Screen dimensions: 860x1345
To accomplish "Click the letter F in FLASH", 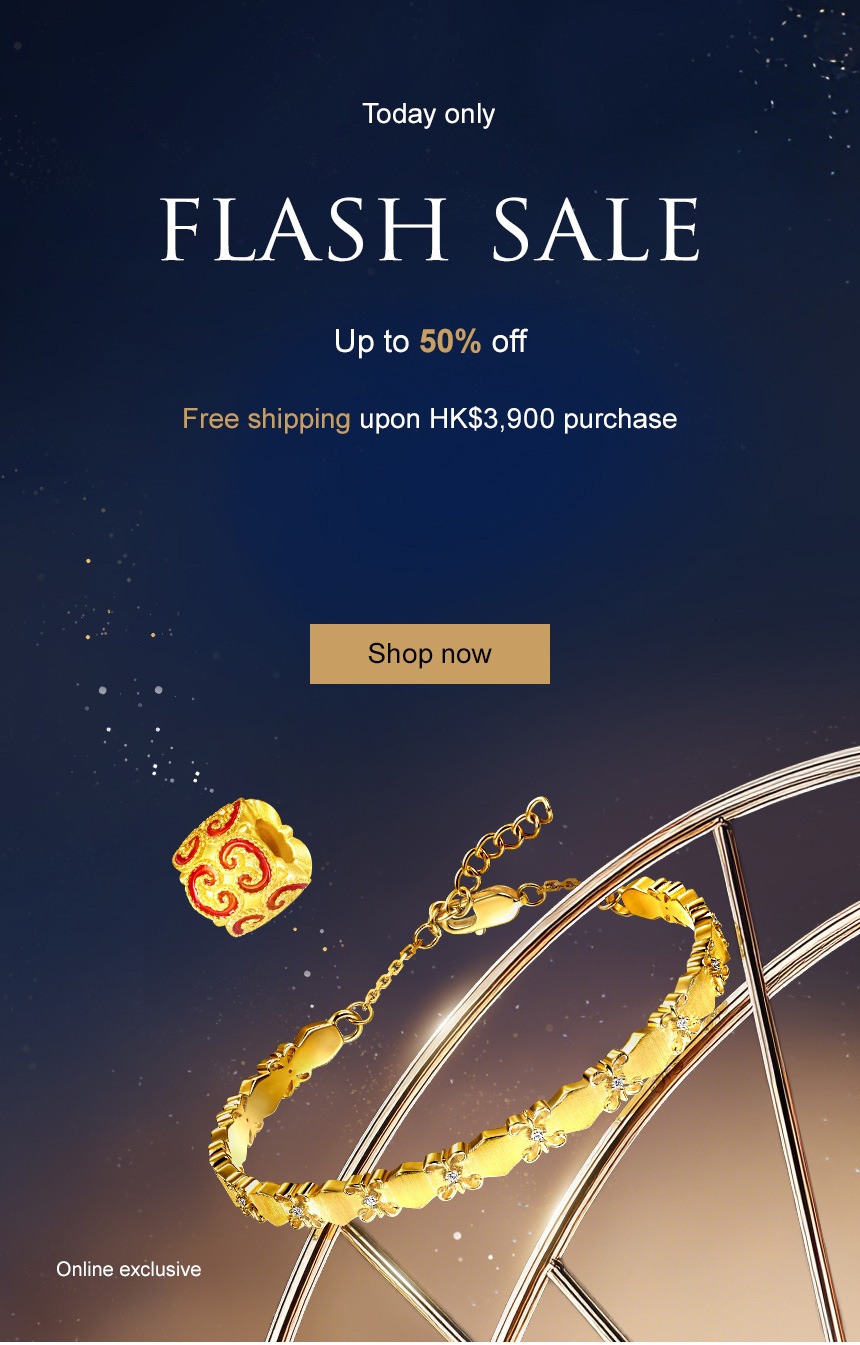I will [180, 230].
